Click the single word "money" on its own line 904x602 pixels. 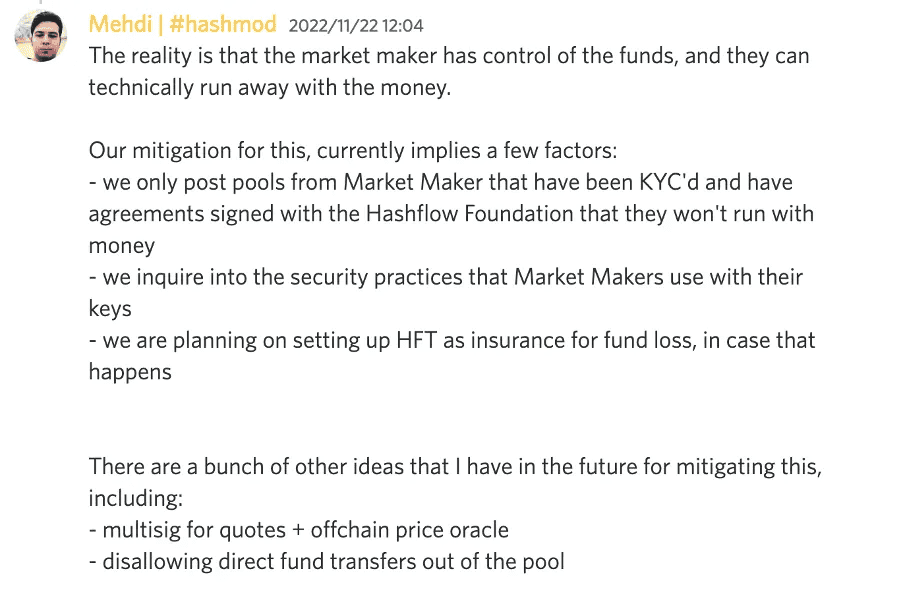coord(122,245)
